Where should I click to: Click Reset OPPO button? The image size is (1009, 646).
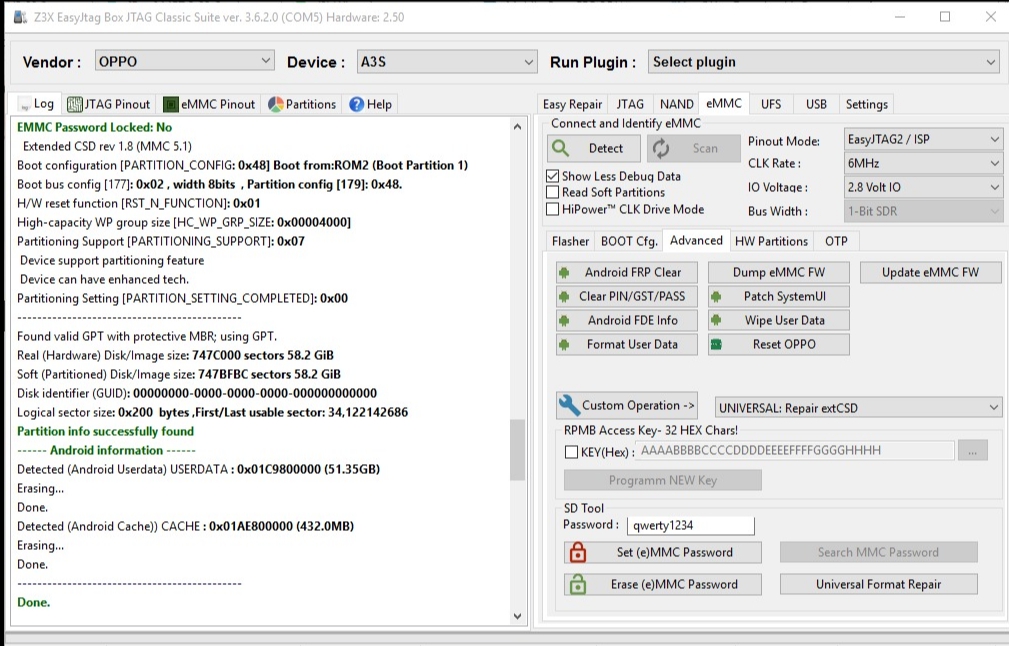point(779,344)
